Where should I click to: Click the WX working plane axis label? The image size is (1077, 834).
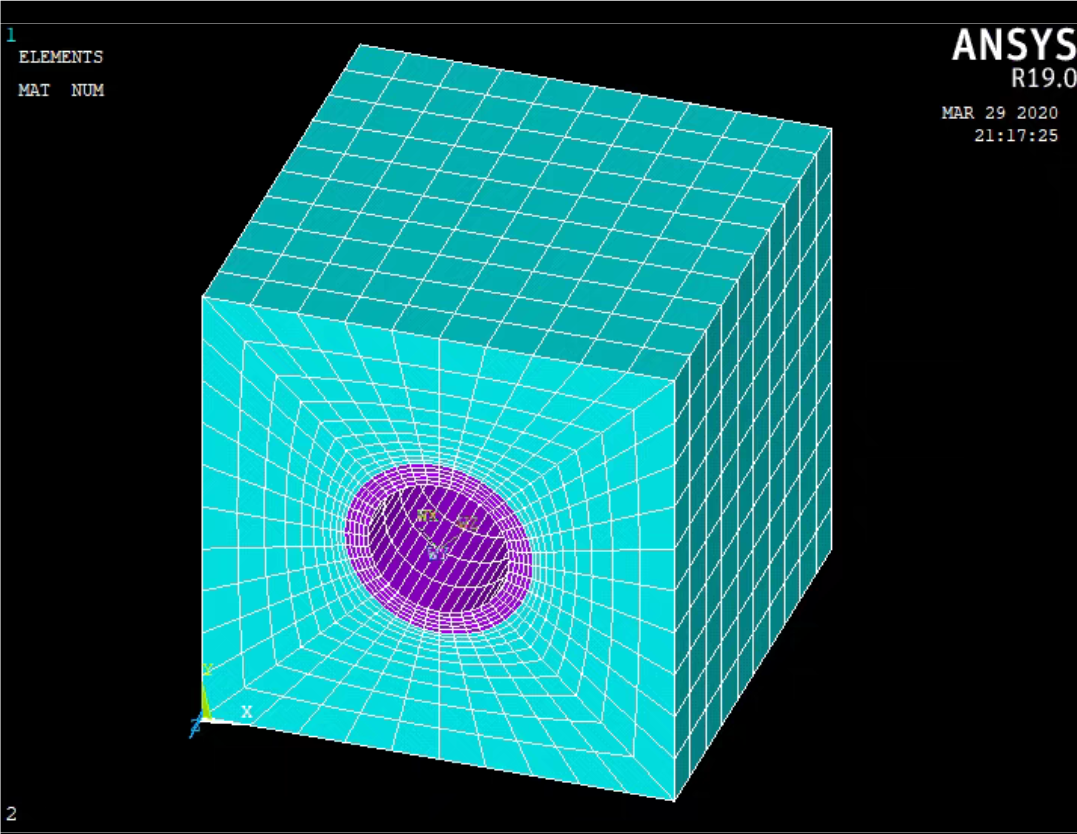427,515
